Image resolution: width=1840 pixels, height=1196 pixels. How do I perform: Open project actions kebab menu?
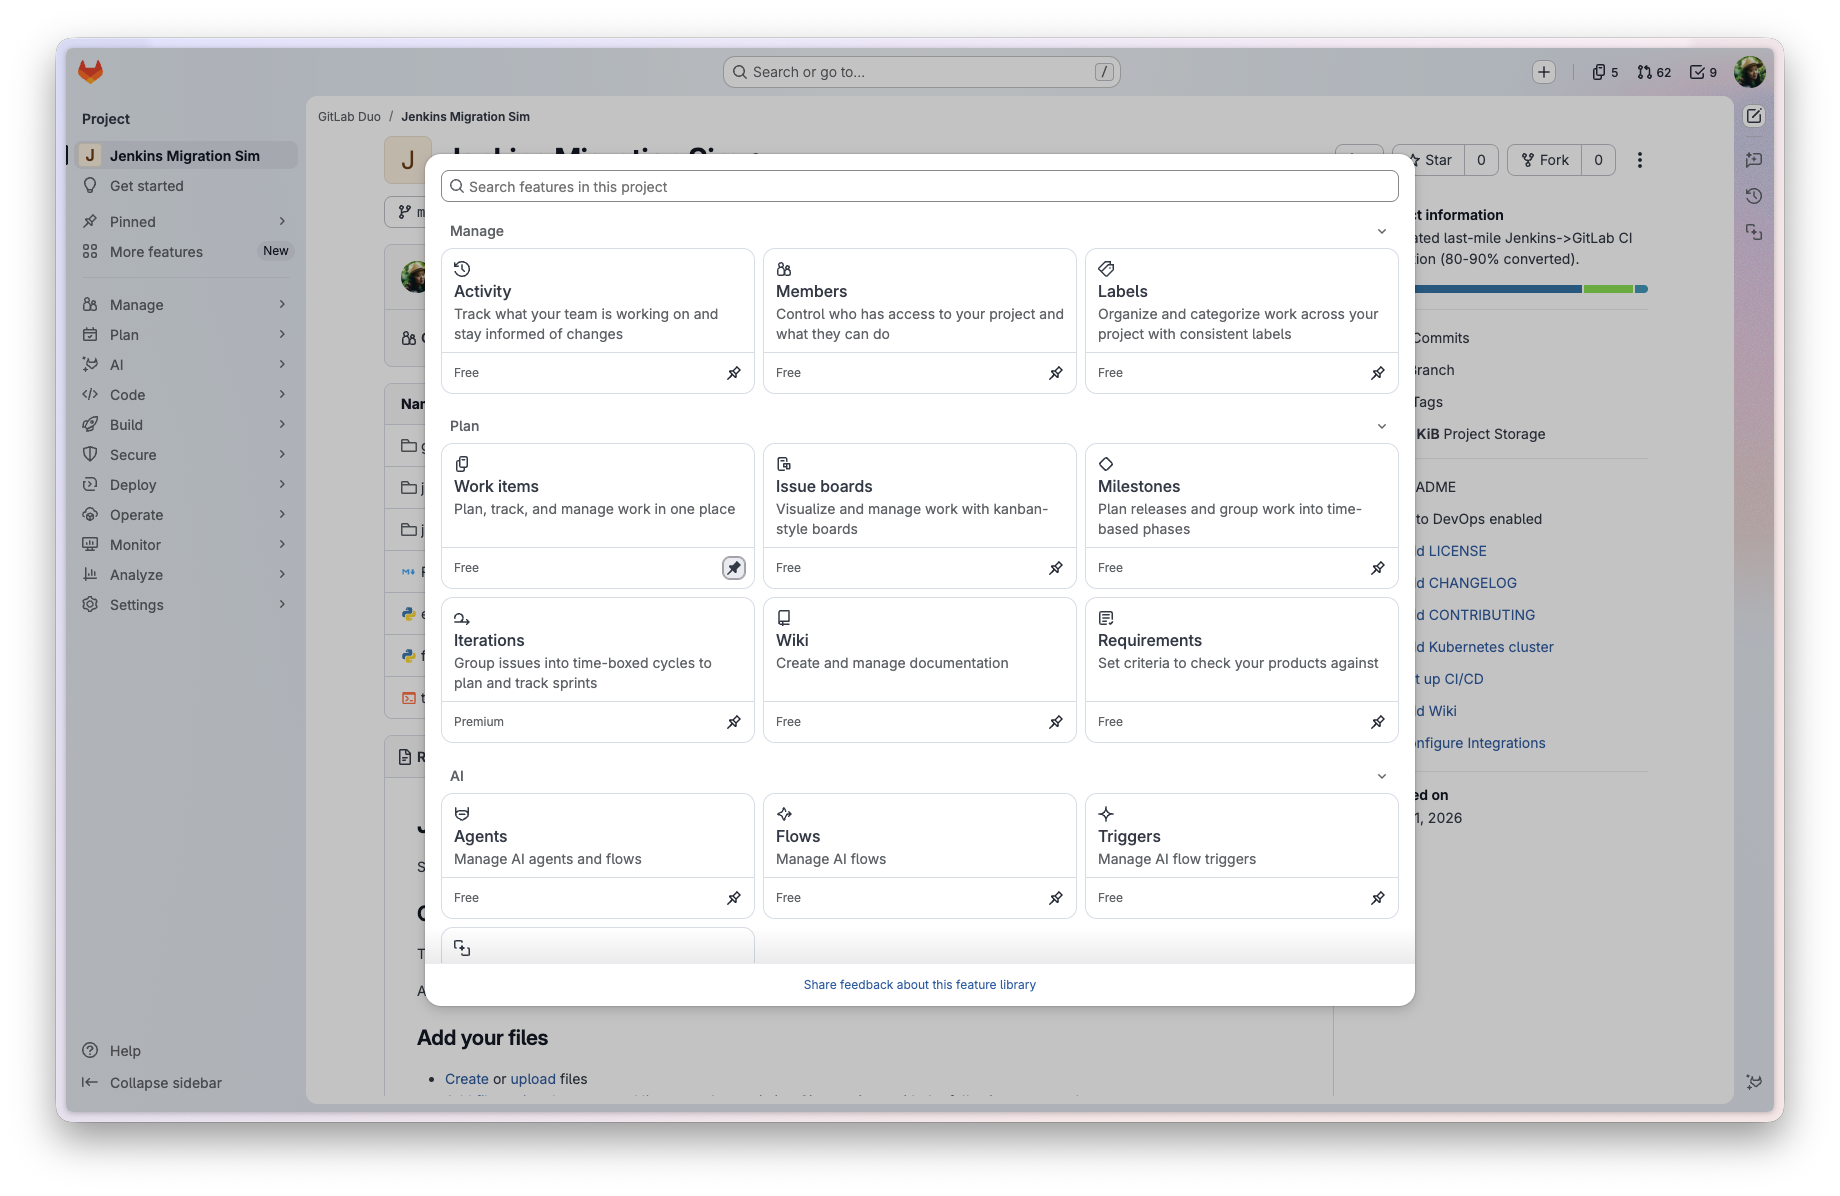coord(1640,160)
